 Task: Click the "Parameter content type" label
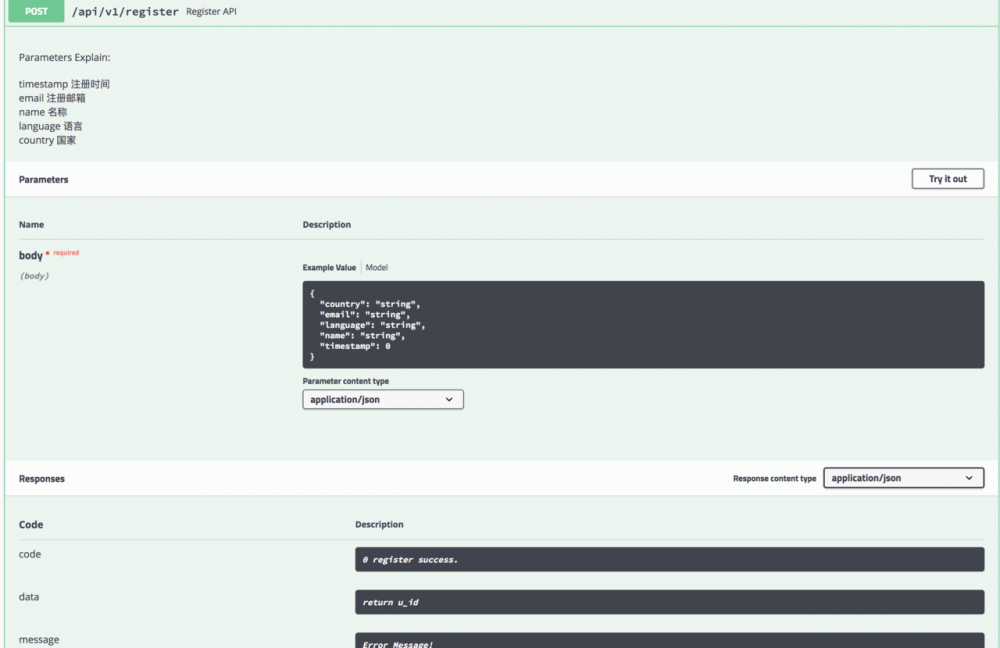[x=346, y=381]
